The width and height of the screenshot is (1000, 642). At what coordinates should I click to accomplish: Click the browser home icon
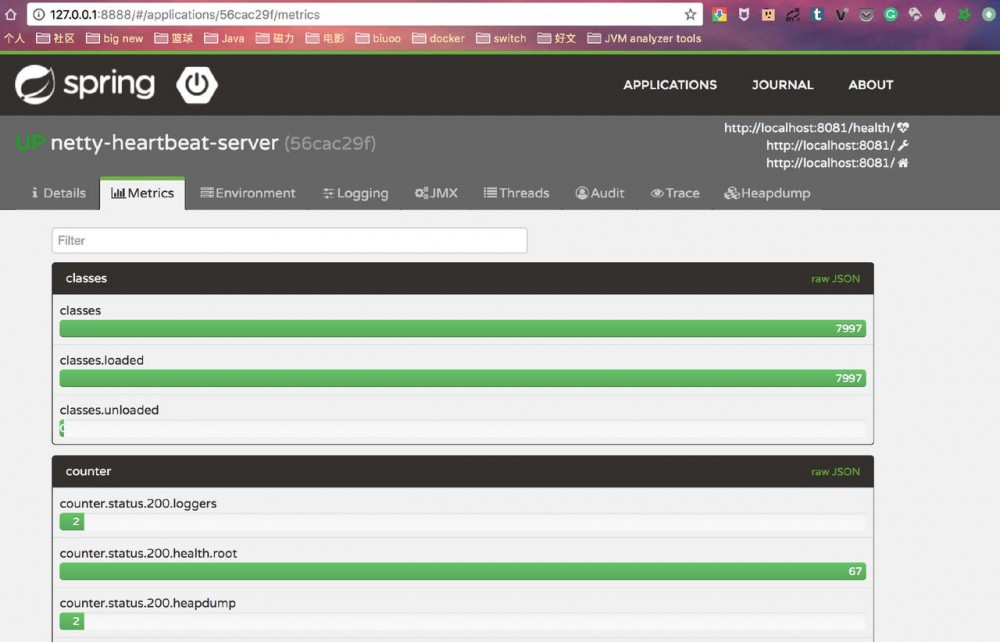11,14
